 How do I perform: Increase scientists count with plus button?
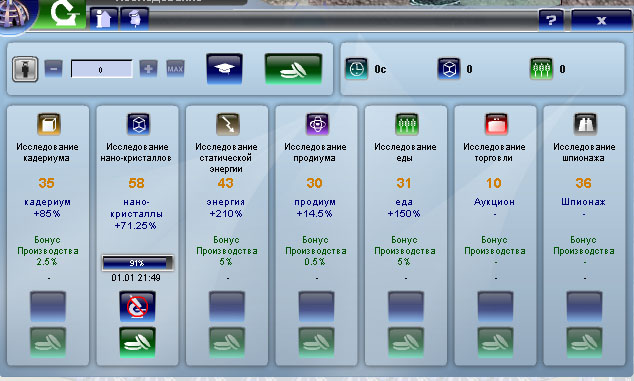(148, 69)
